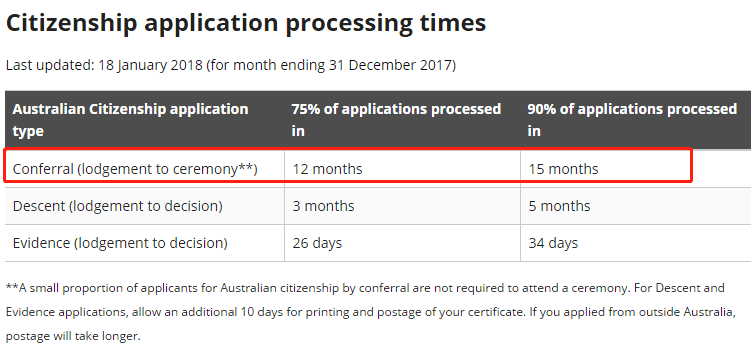The image size is (751, 361).
Task: Click the double asterisk footnote beginning
Action: (x=11, y=287)
